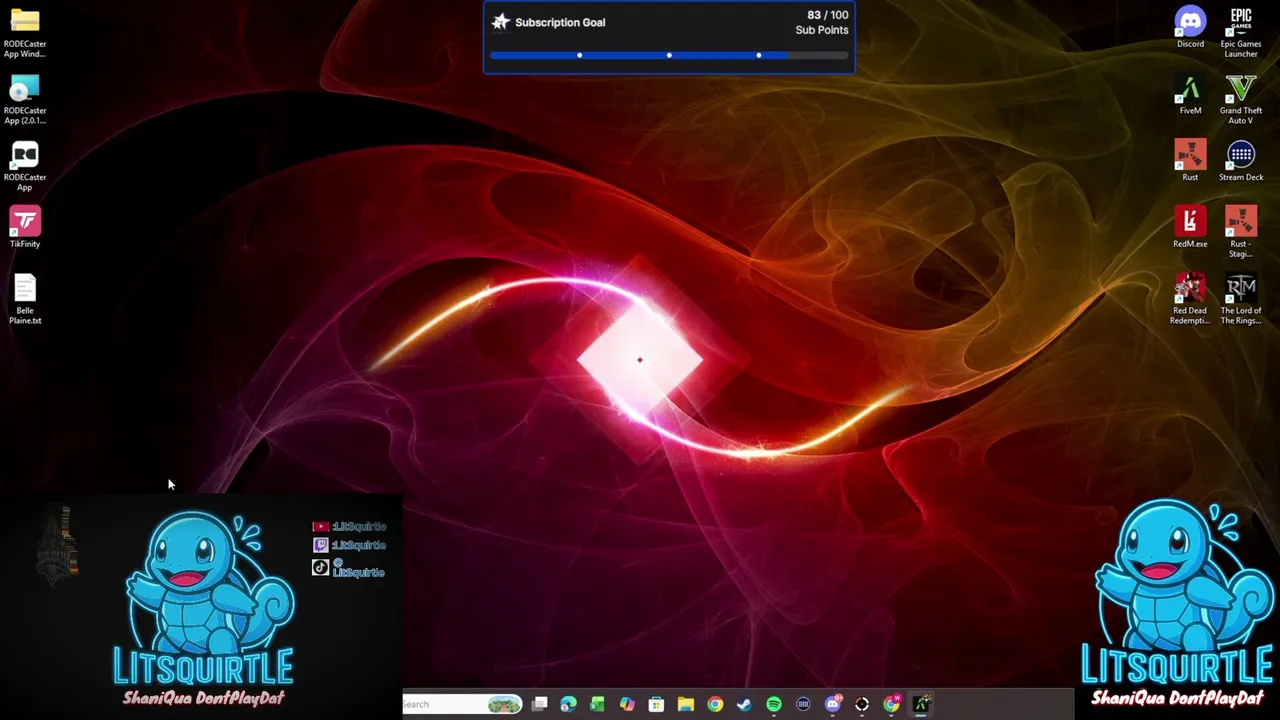Image resolution: width=1280 pixels, height=720 pixels.
Task: Select the RODECaster App (2.0.1) installer icon
Action: point(25,100)
